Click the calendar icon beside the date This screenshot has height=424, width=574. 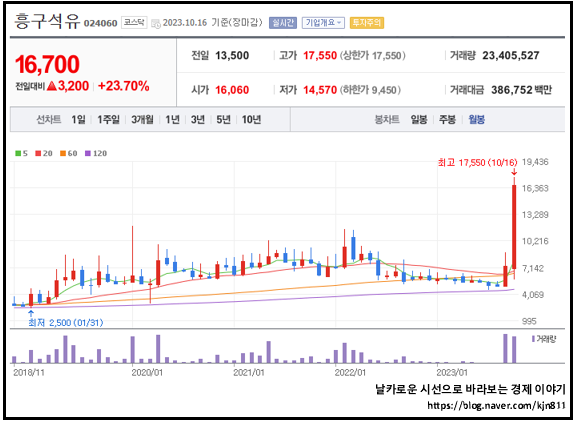click(156, 24)
